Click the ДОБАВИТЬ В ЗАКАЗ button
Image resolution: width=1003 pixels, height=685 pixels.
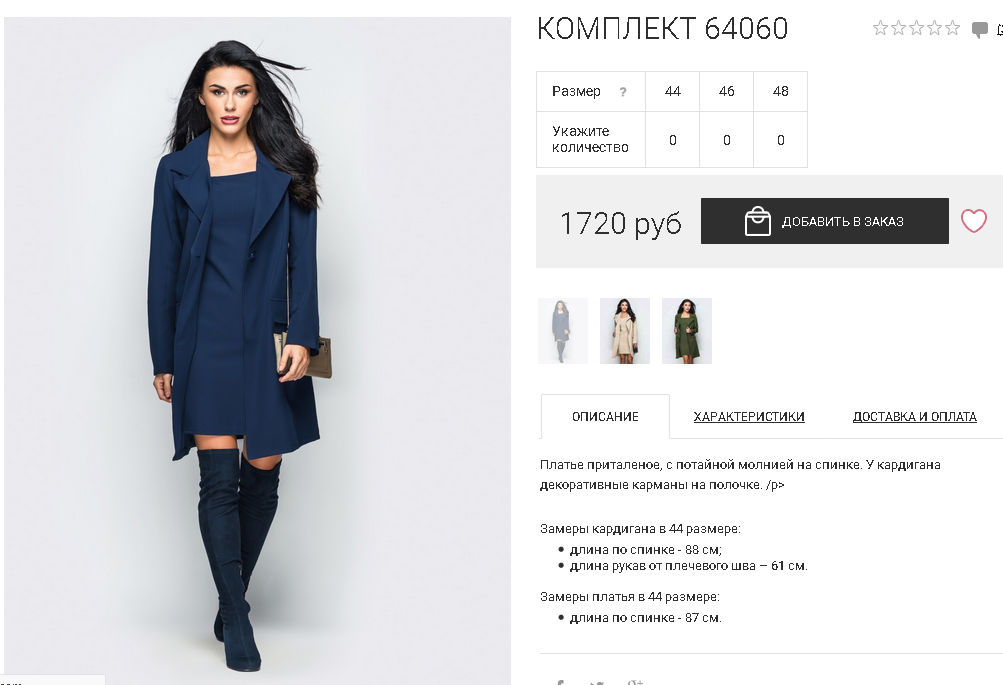(825, 221)
